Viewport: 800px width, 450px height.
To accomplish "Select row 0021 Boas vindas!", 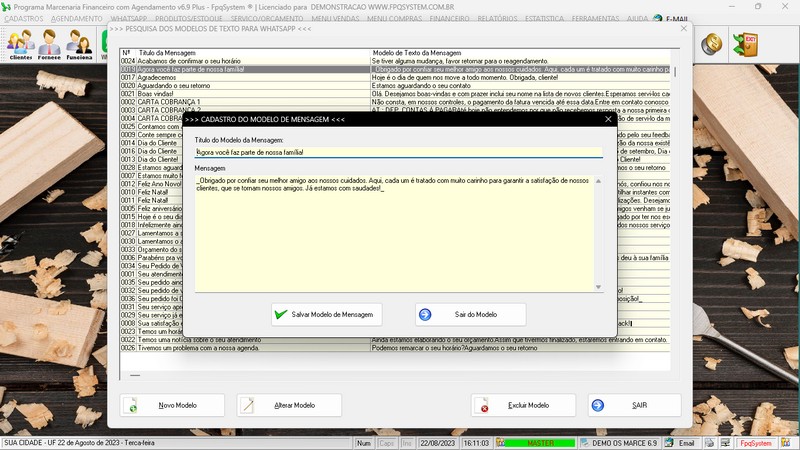I will coord(395,93).
